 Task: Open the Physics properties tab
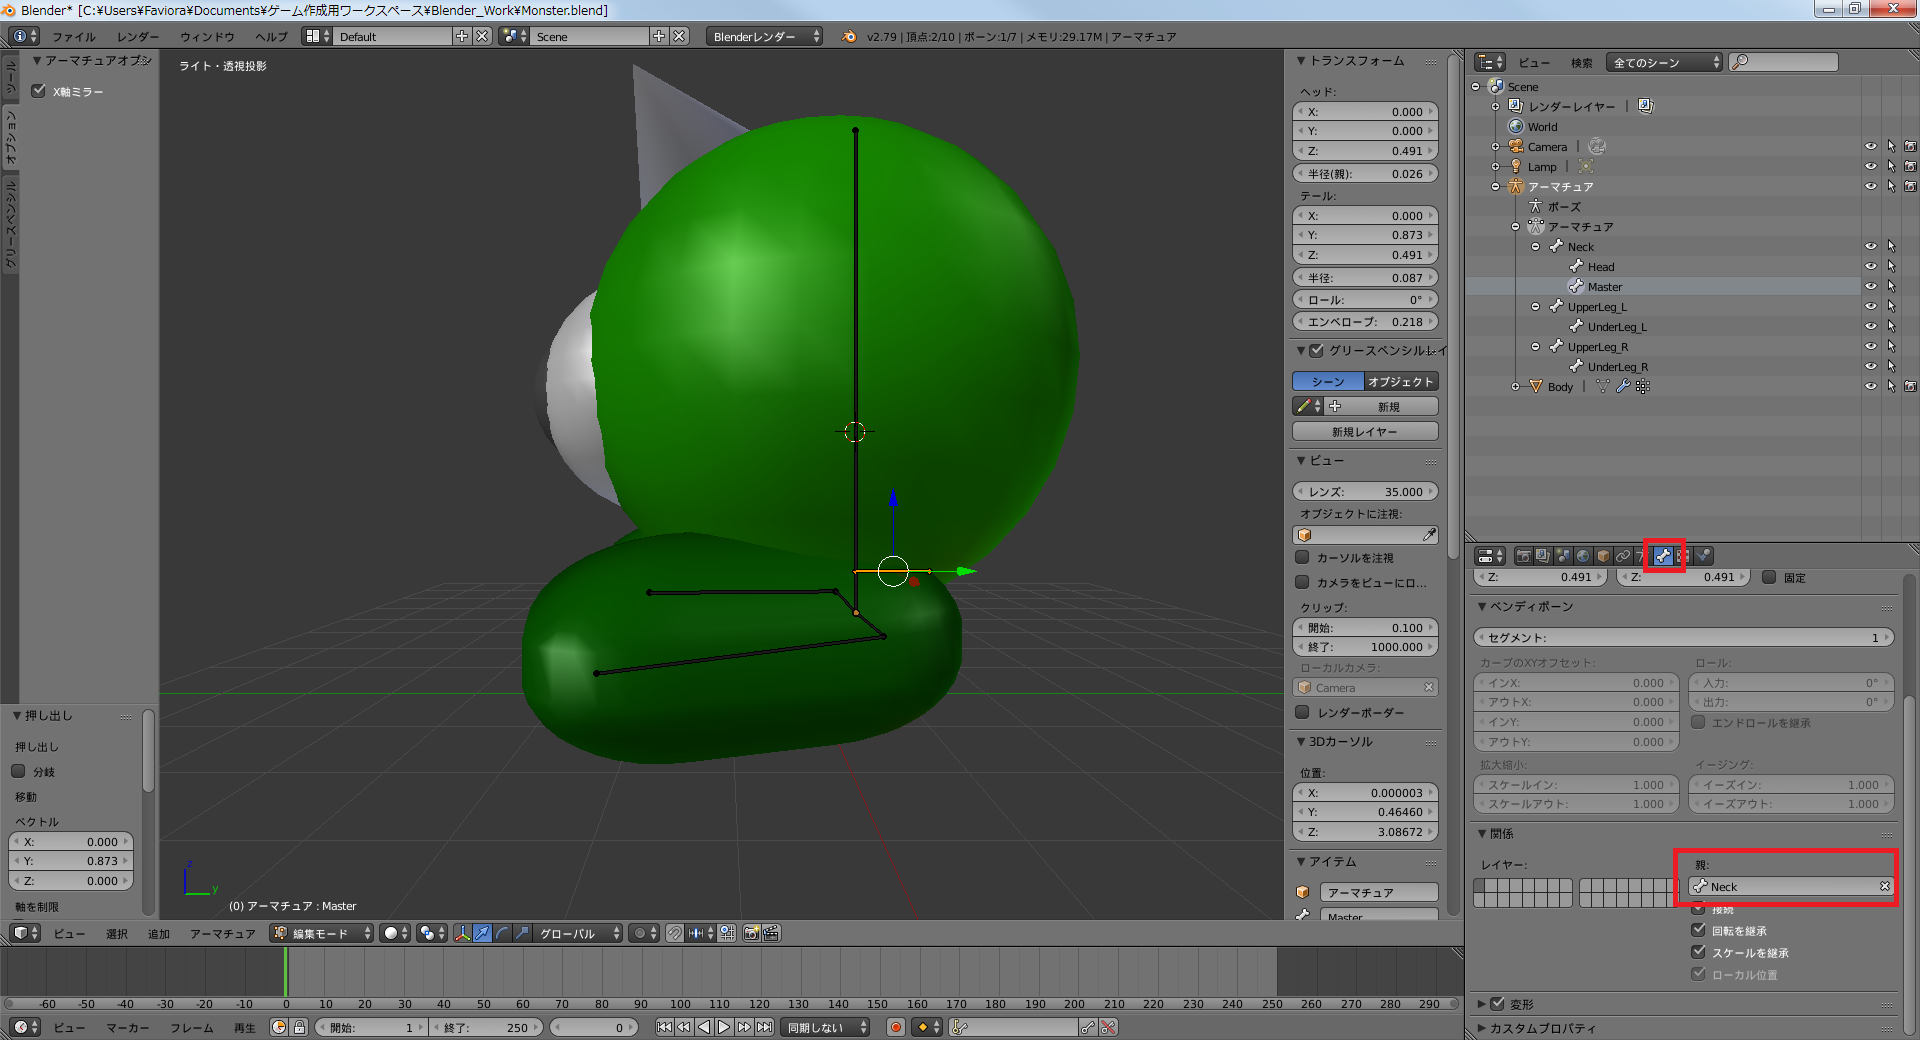tap(1703, 556)
